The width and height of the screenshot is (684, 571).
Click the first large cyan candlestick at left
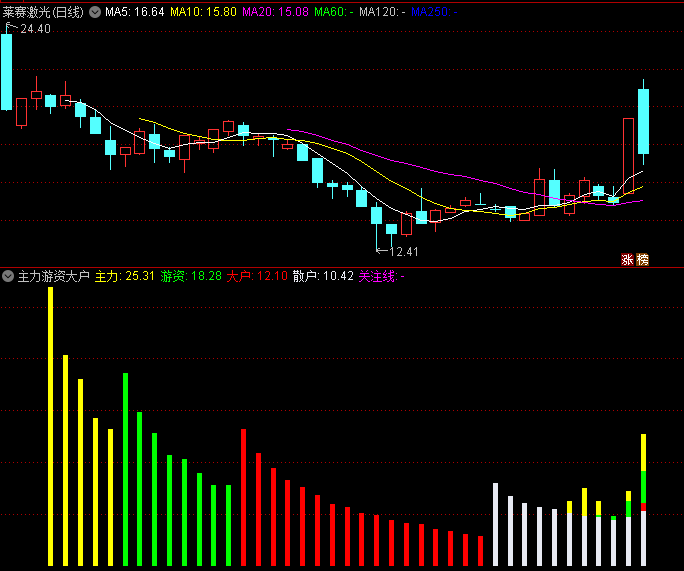pyautogui.click(x=7, y=72)
